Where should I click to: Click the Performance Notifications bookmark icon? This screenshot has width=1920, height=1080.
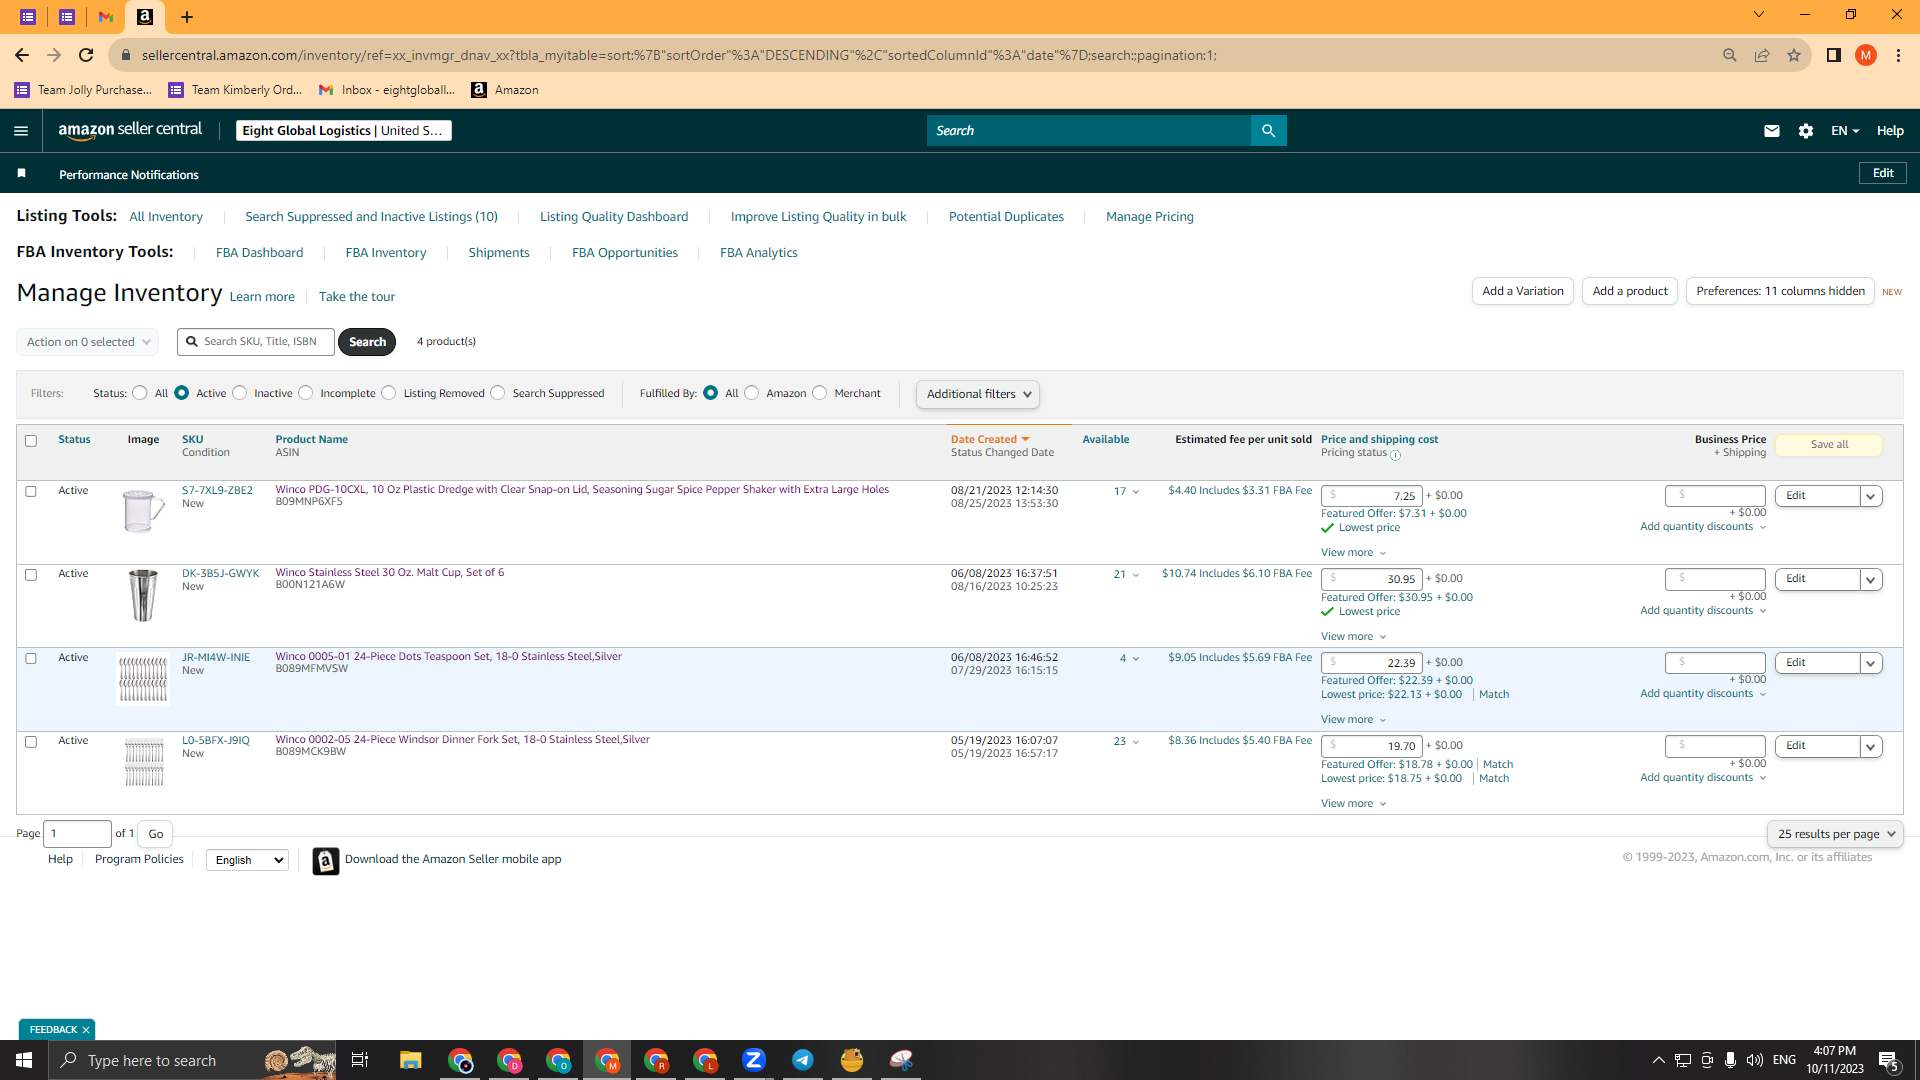21,174
